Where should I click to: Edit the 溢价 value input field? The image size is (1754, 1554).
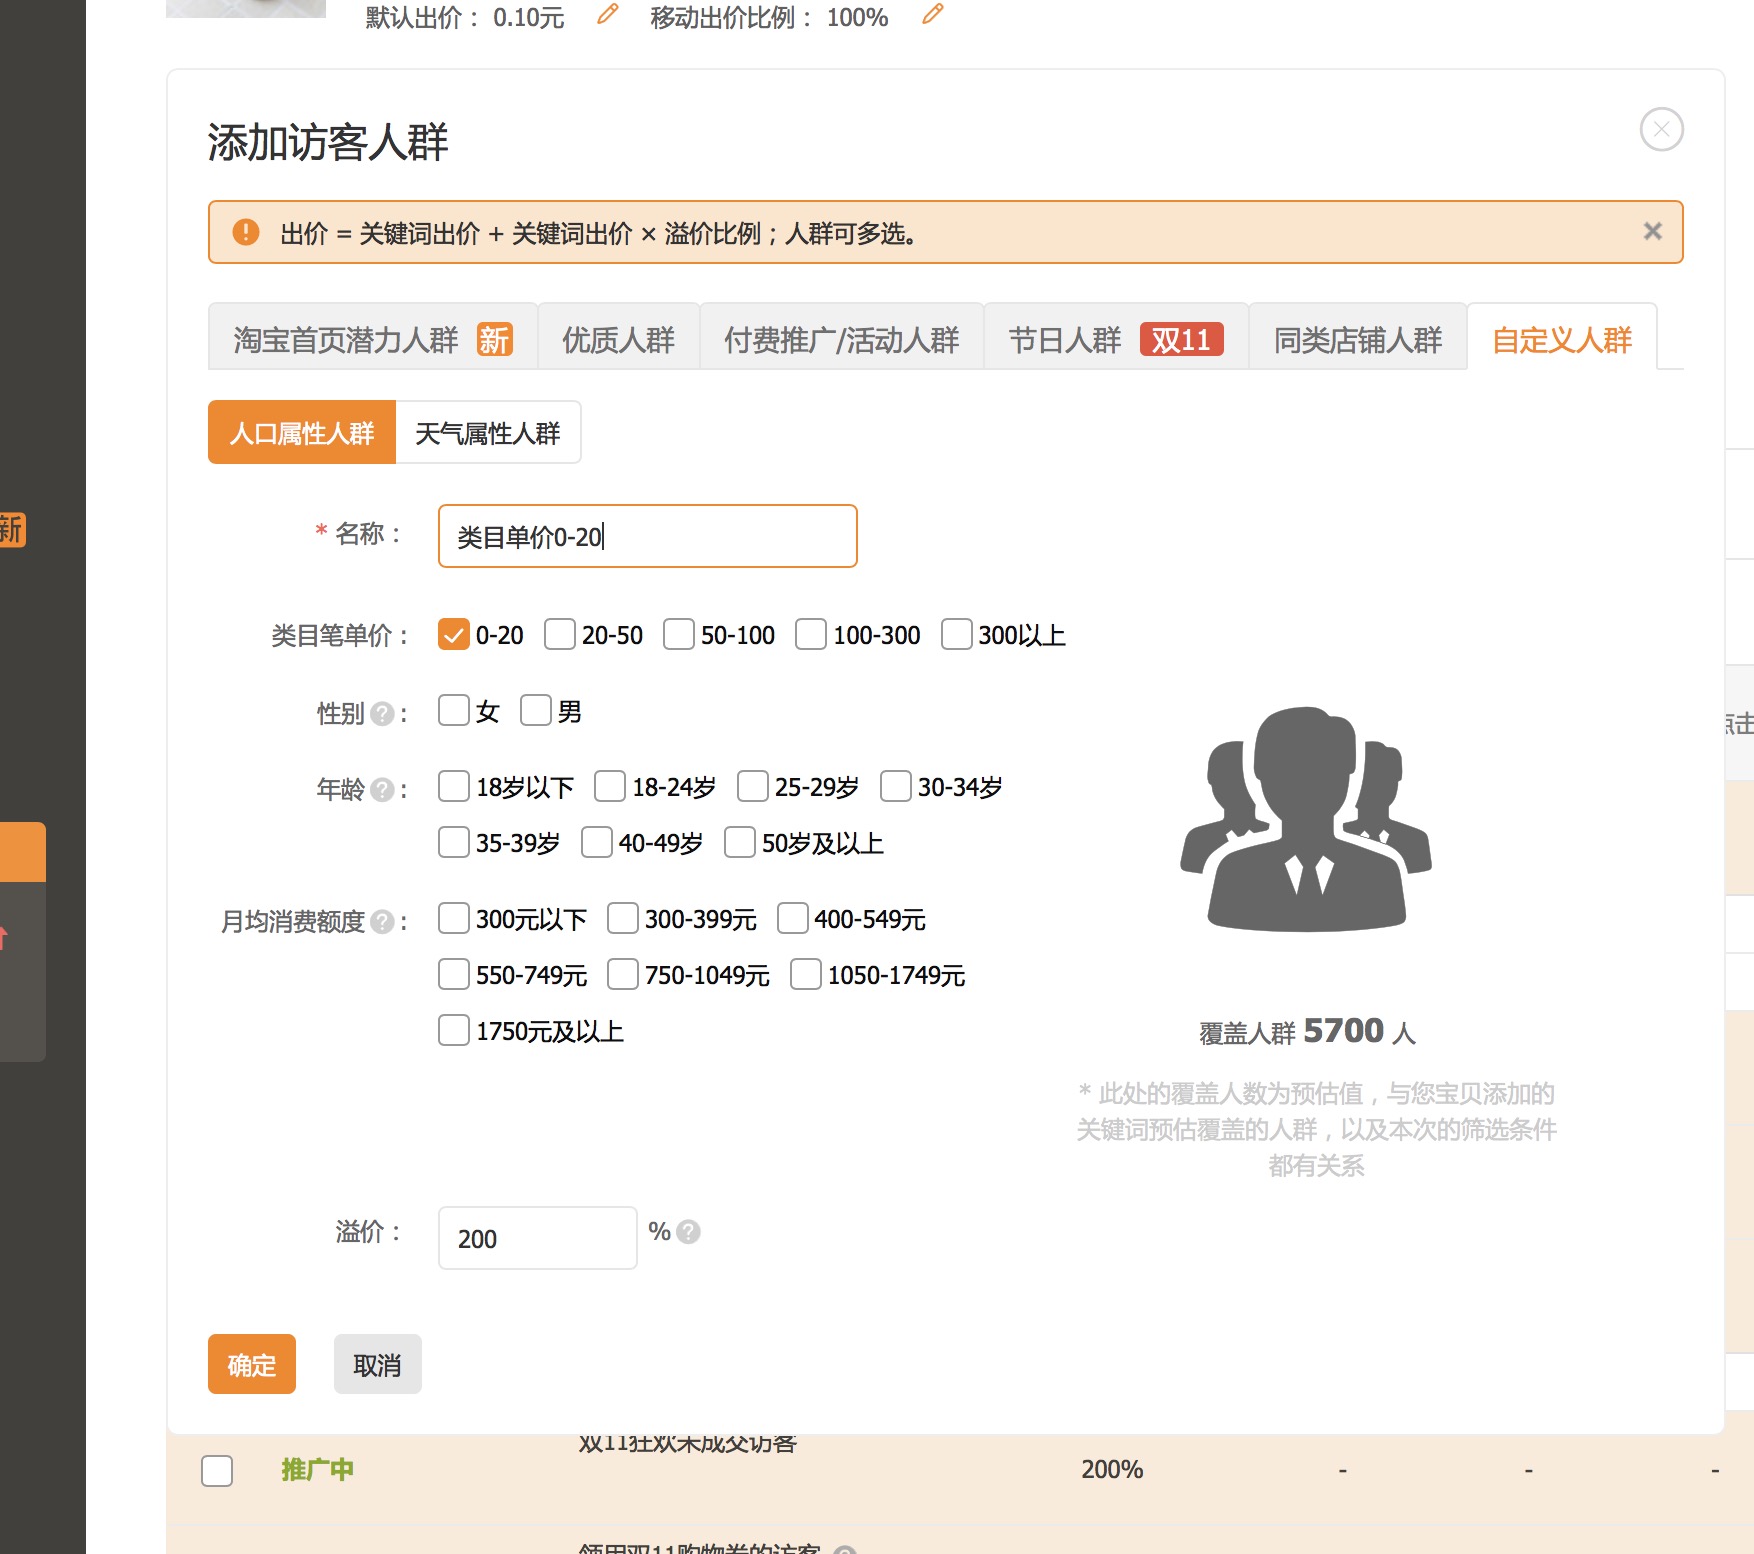pyautogui.click(x=536, y=1238)
